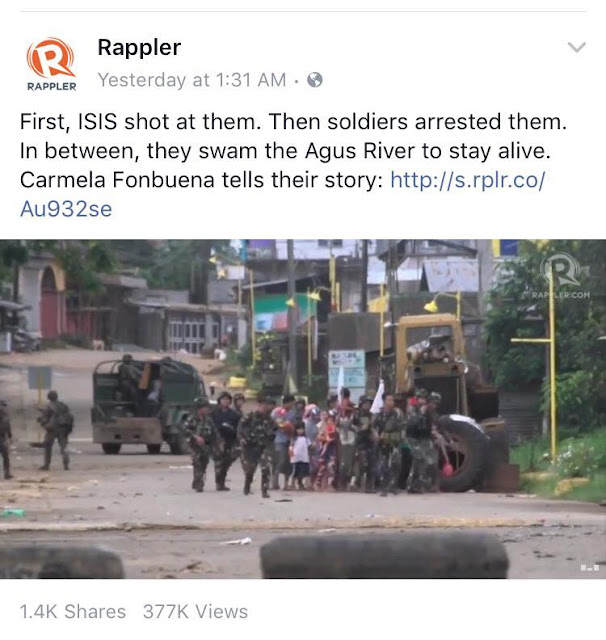Tap the audio bars indicator on the video

click(x=590, y=567)
